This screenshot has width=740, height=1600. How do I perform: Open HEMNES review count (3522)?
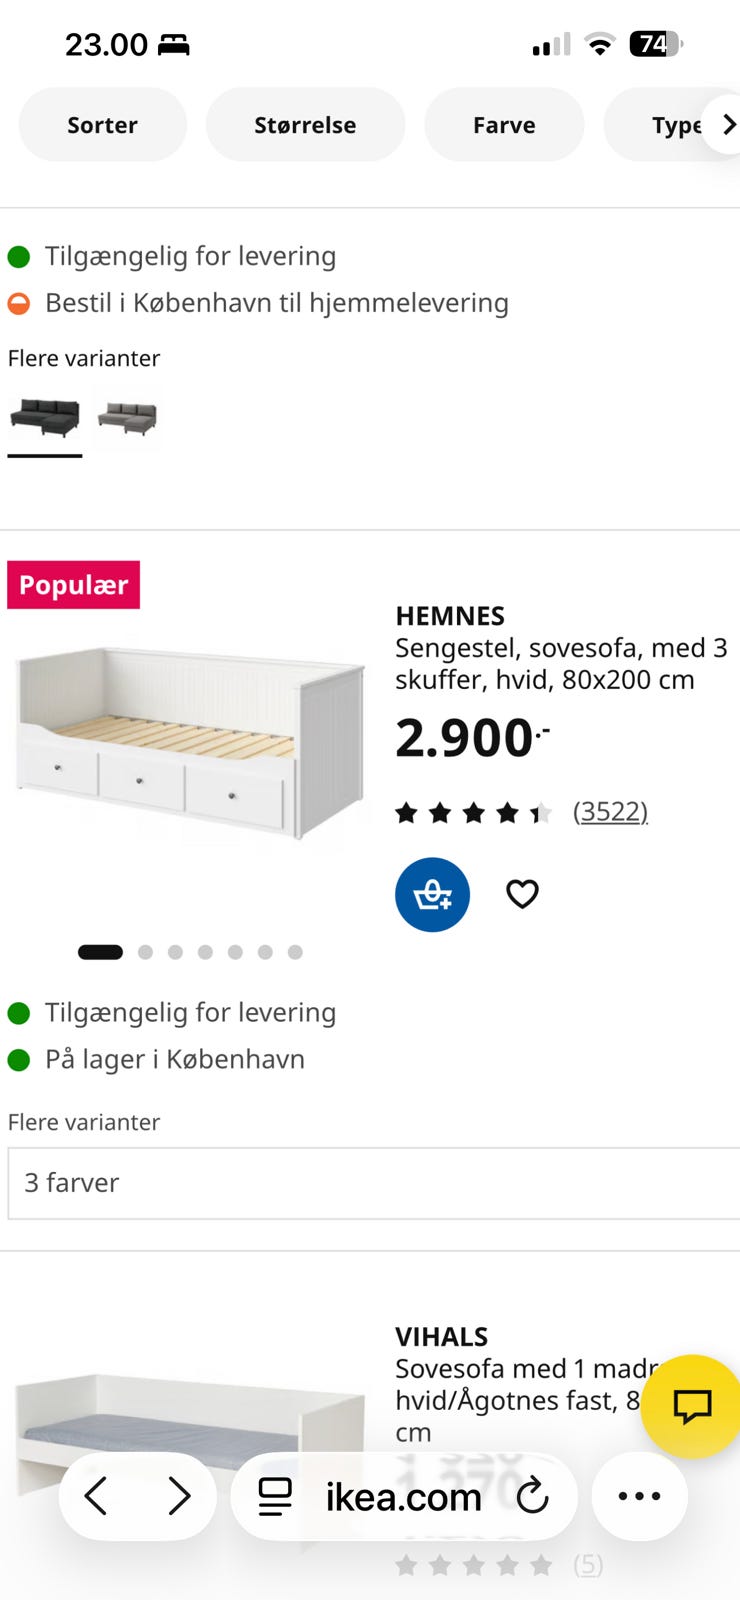pyautogui.click(x=610, y=811)
